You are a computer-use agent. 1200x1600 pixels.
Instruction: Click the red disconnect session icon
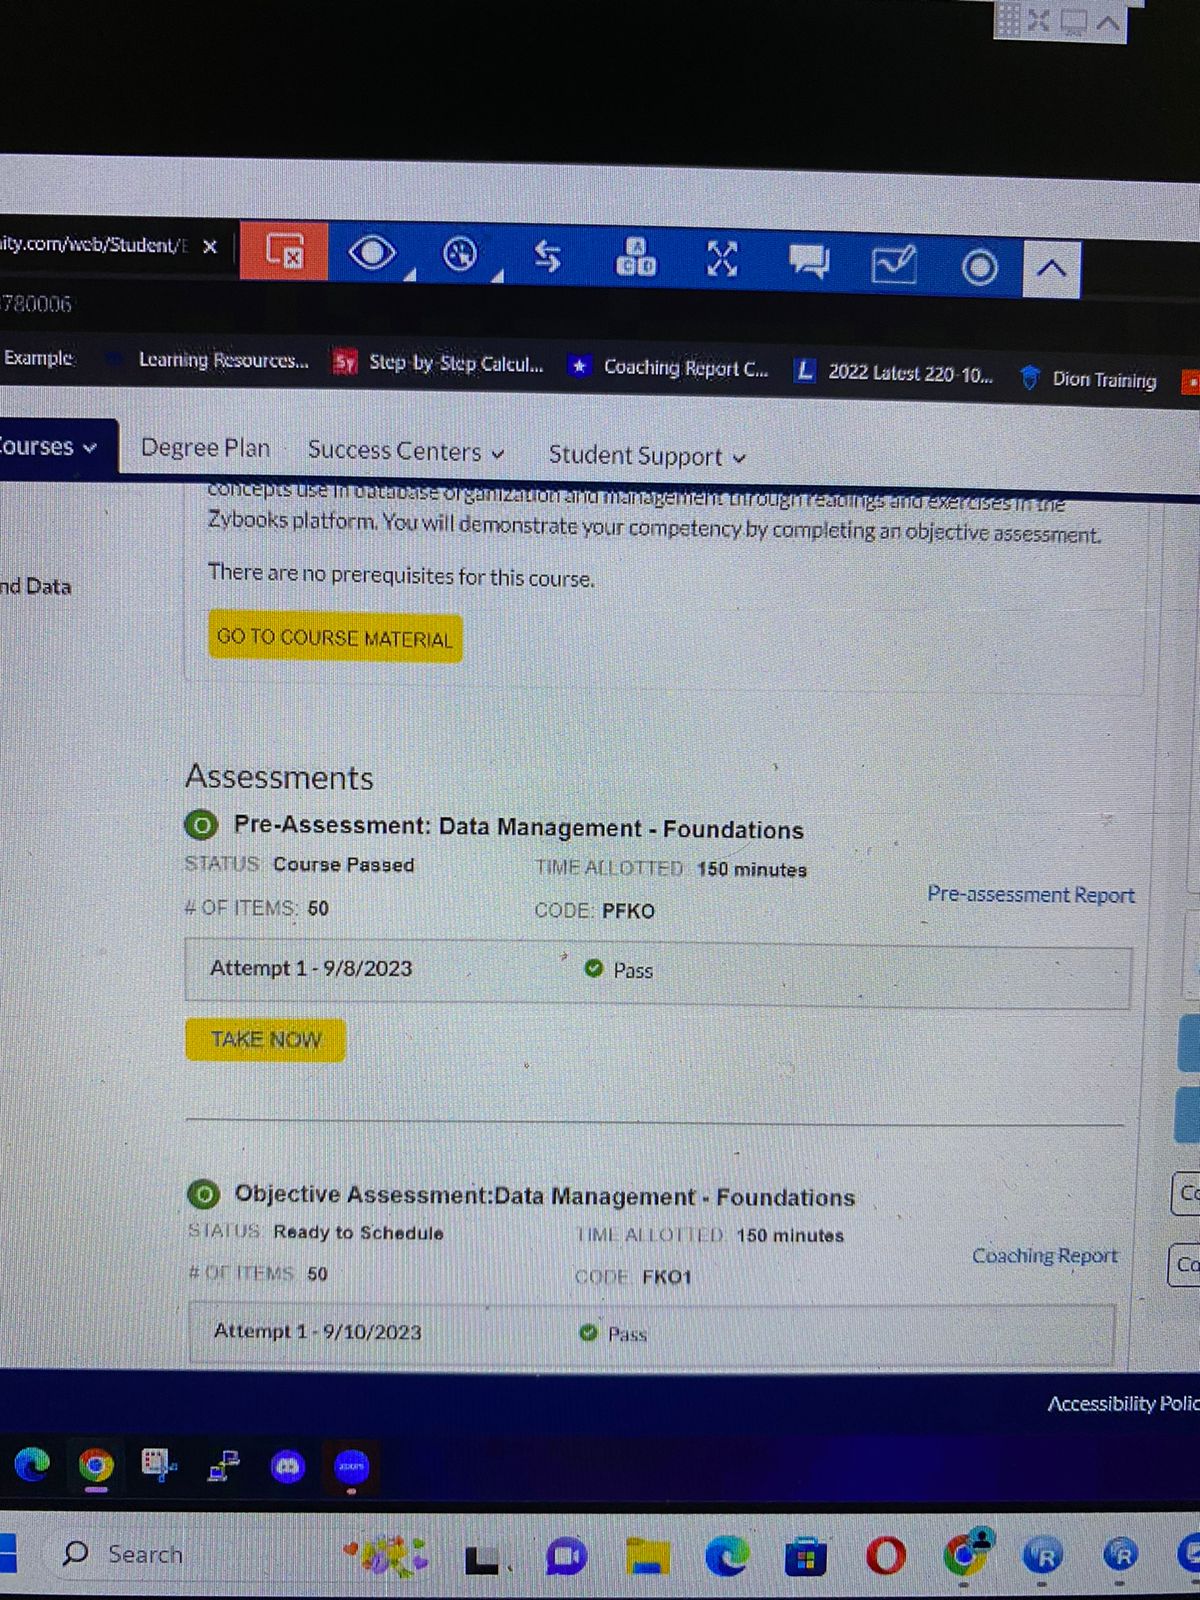tap(284, 251)
